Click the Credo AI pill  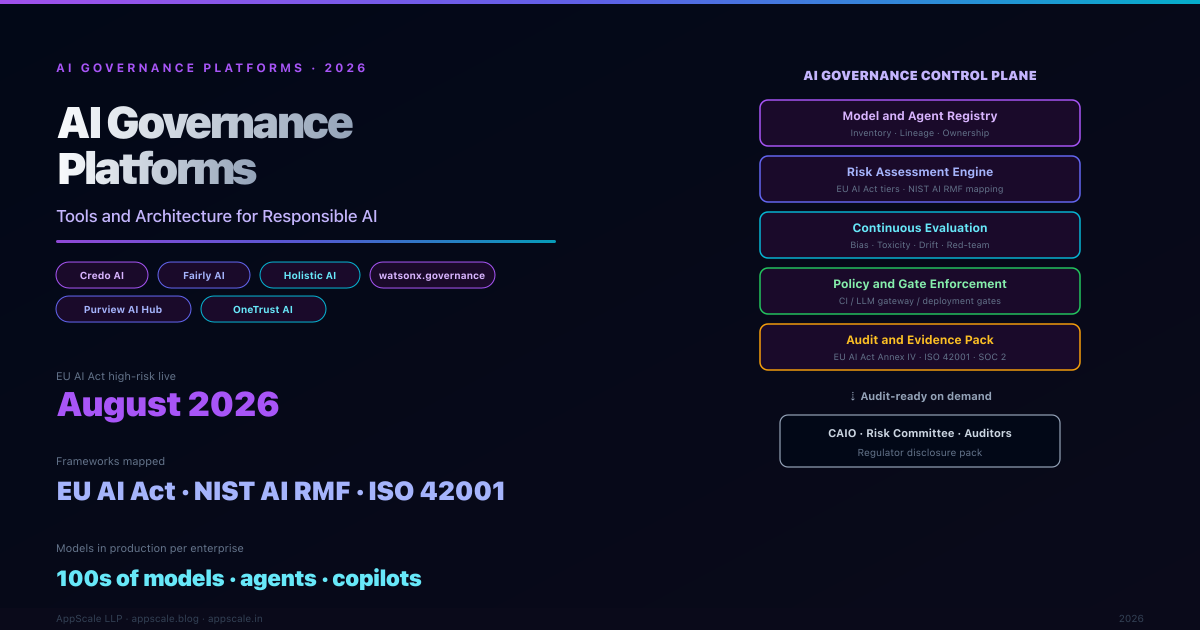click(102, 275)
